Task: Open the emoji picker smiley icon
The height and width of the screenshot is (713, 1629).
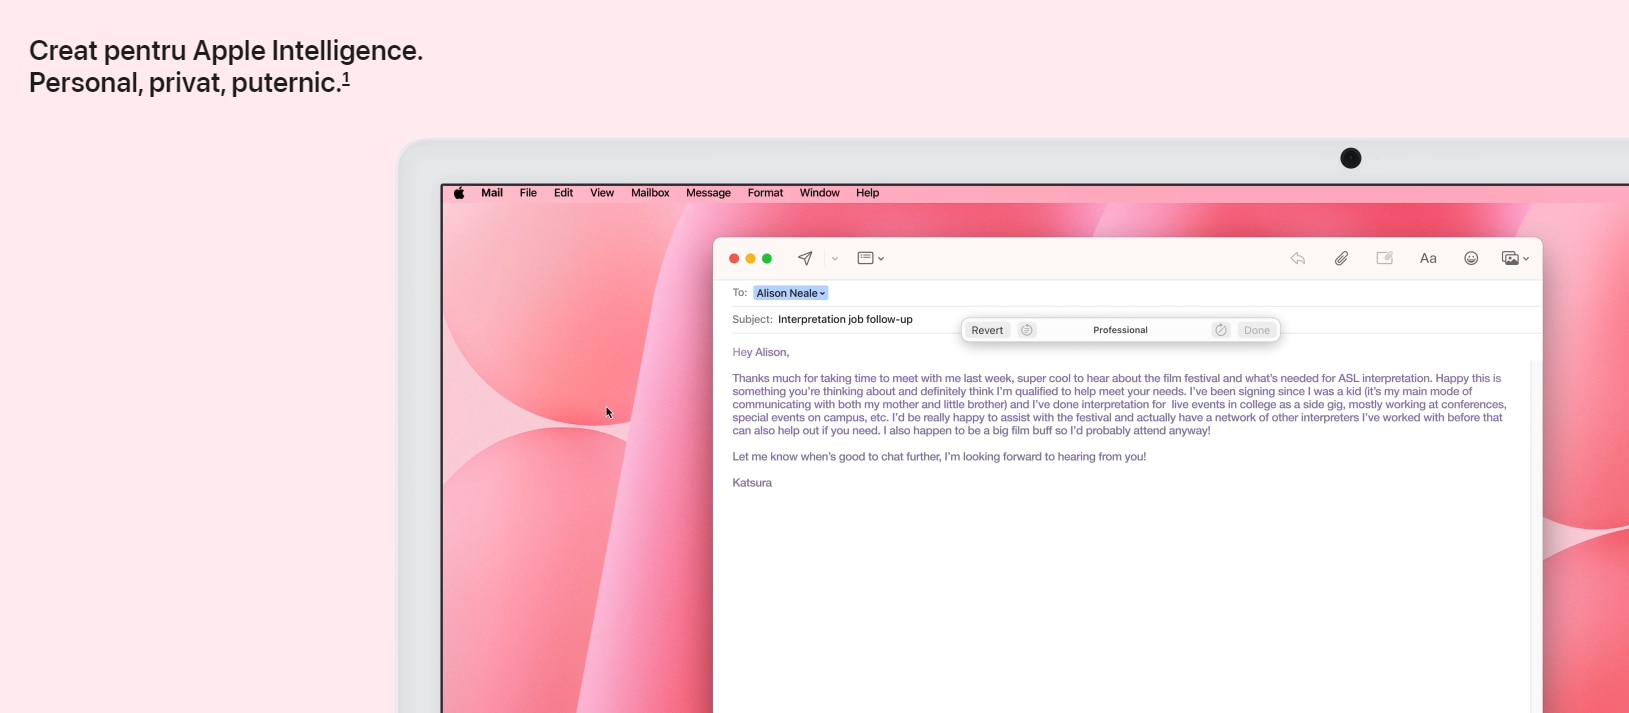Action: 1471,258
